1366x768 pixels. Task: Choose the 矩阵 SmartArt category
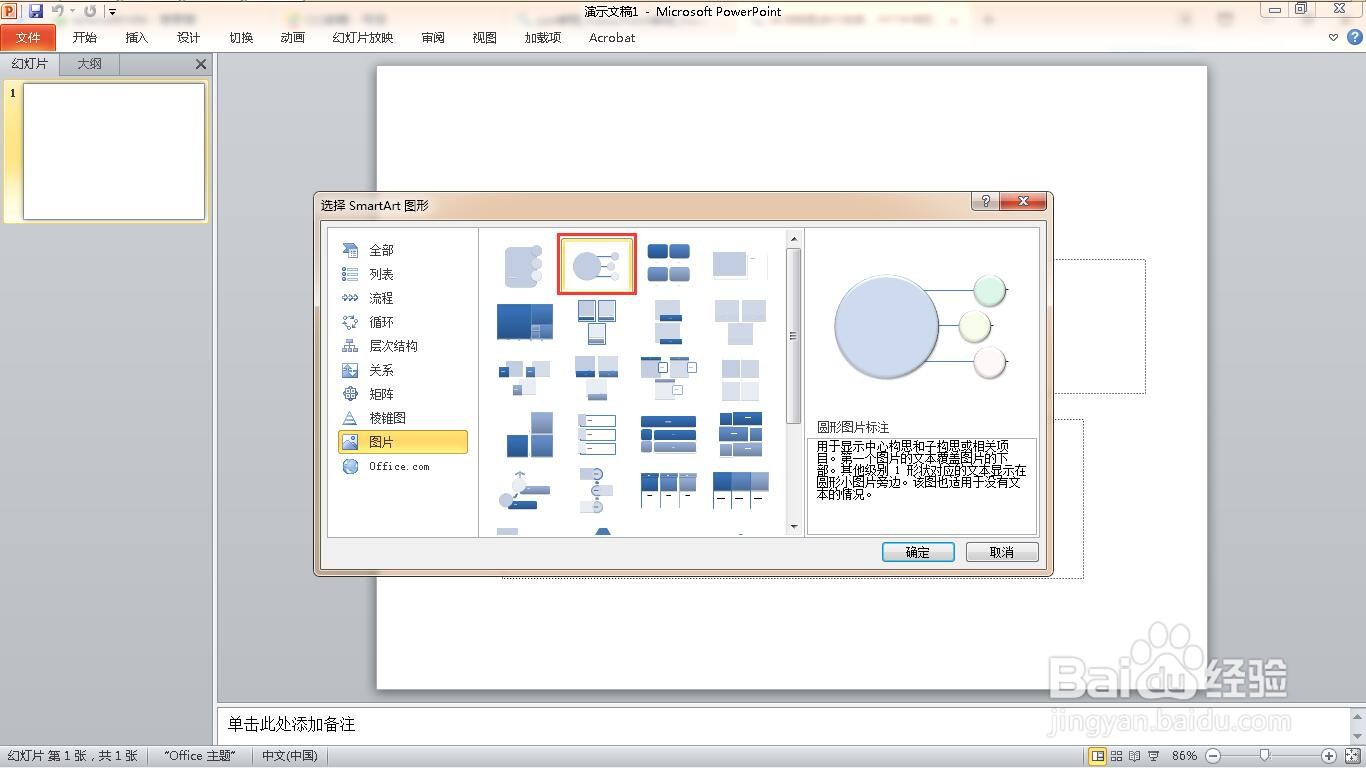(x=402, y=394)
